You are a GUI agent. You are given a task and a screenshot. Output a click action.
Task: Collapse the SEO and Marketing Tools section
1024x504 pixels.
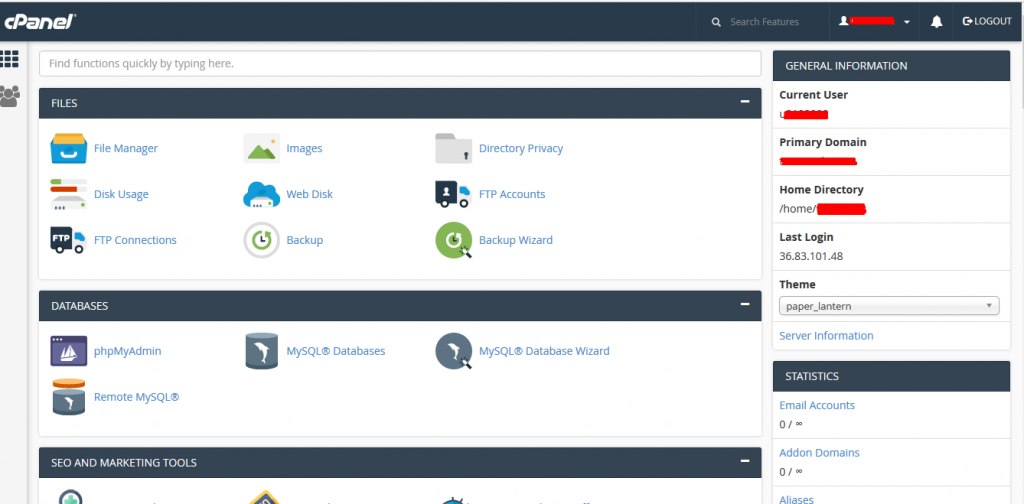click(x=744, y=462)
